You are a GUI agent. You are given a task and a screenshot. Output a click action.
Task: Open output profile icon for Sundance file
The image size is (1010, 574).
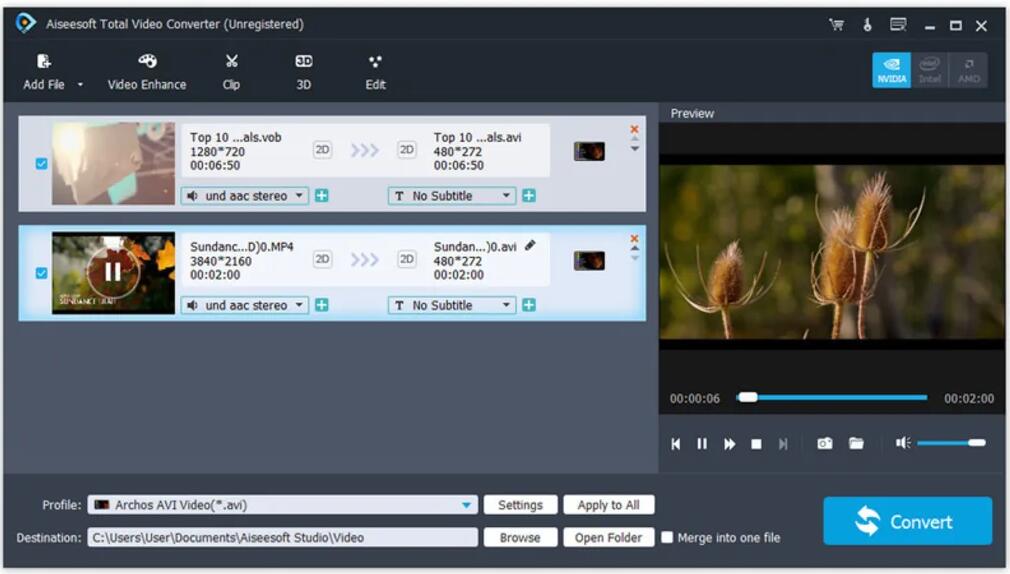(589, 261)
